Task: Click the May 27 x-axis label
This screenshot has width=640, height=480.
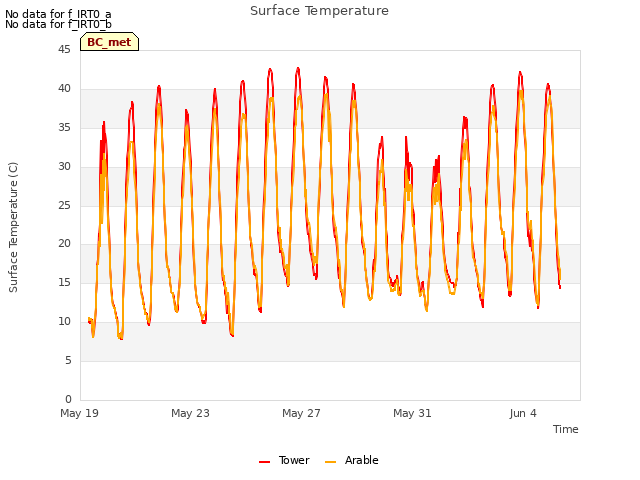Action: [301, 413]
